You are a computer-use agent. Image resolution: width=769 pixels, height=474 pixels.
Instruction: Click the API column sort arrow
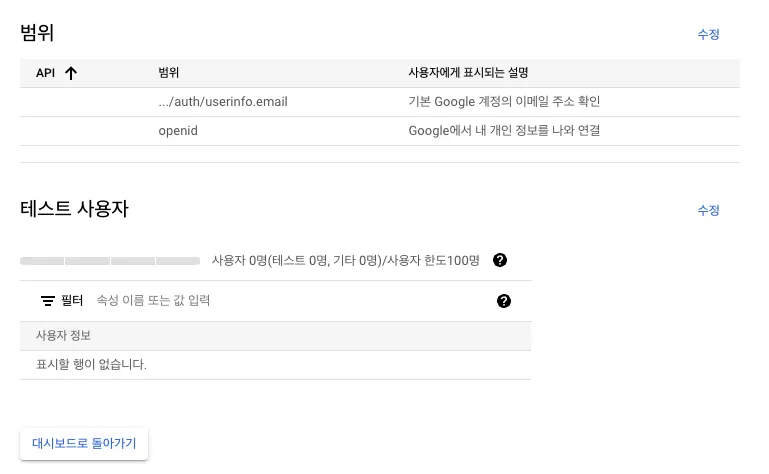pos(70,73)
